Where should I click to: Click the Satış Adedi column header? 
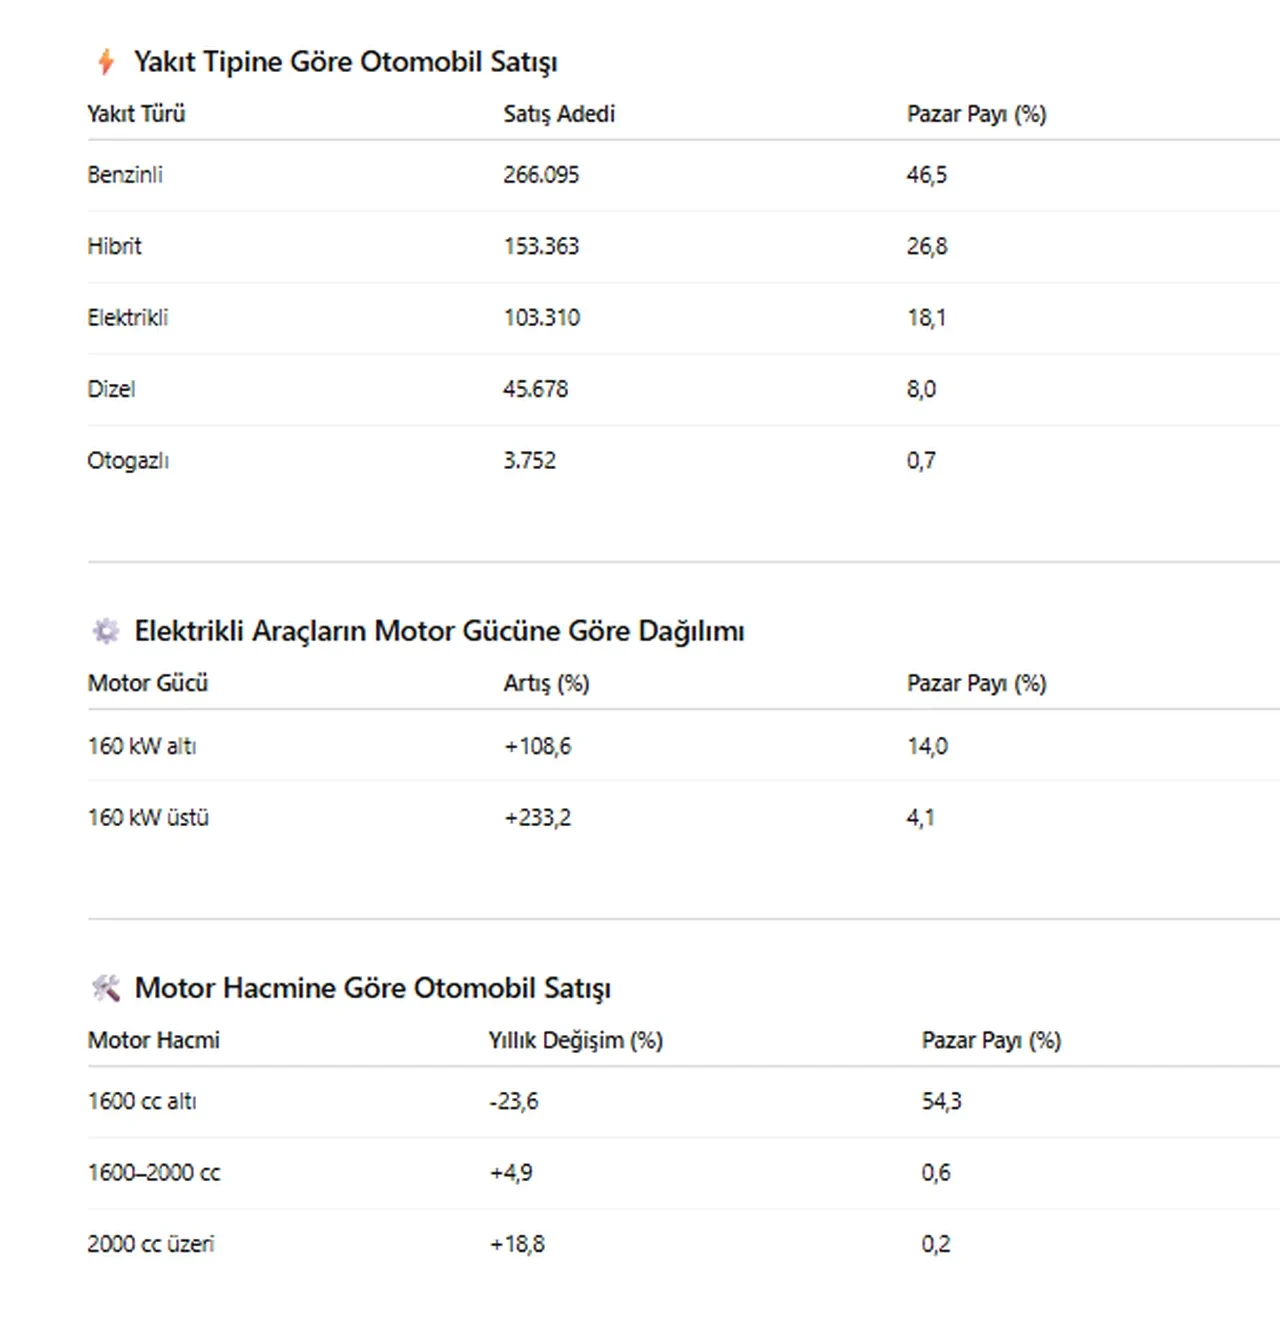tap(559, 114)
